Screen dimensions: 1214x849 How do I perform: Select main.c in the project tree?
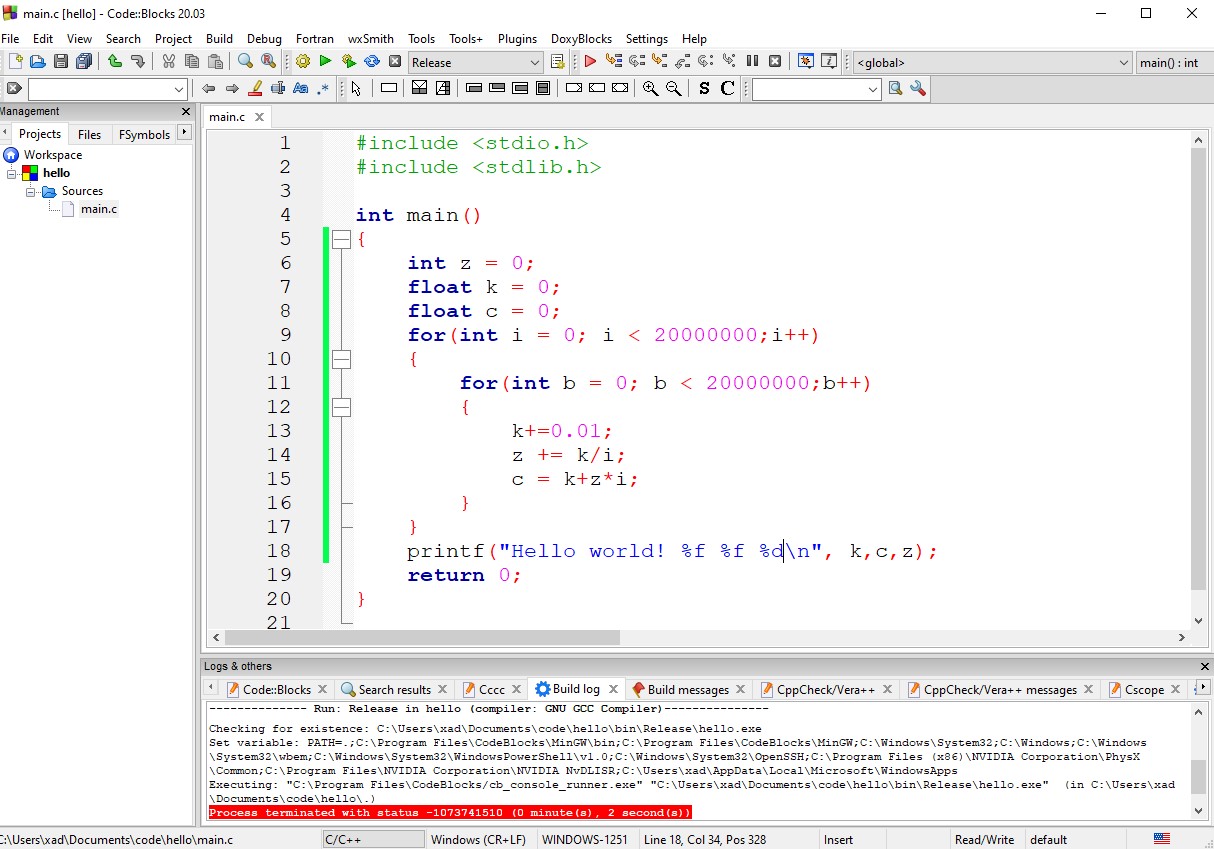pyautogui.click(x=98, y=209)
